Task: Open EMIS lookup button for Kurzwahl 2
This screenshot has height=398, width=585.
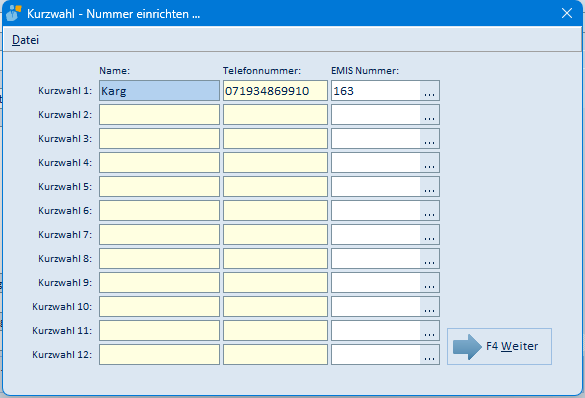Action: click(429, 115)
